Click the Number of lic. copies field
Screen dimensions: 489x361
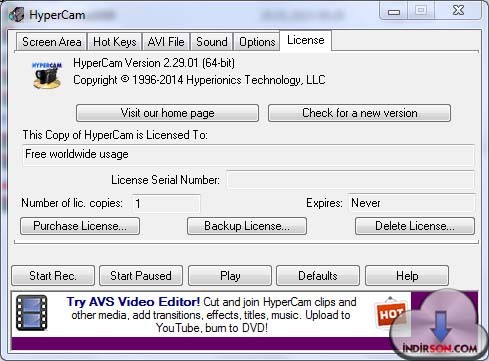166,203
